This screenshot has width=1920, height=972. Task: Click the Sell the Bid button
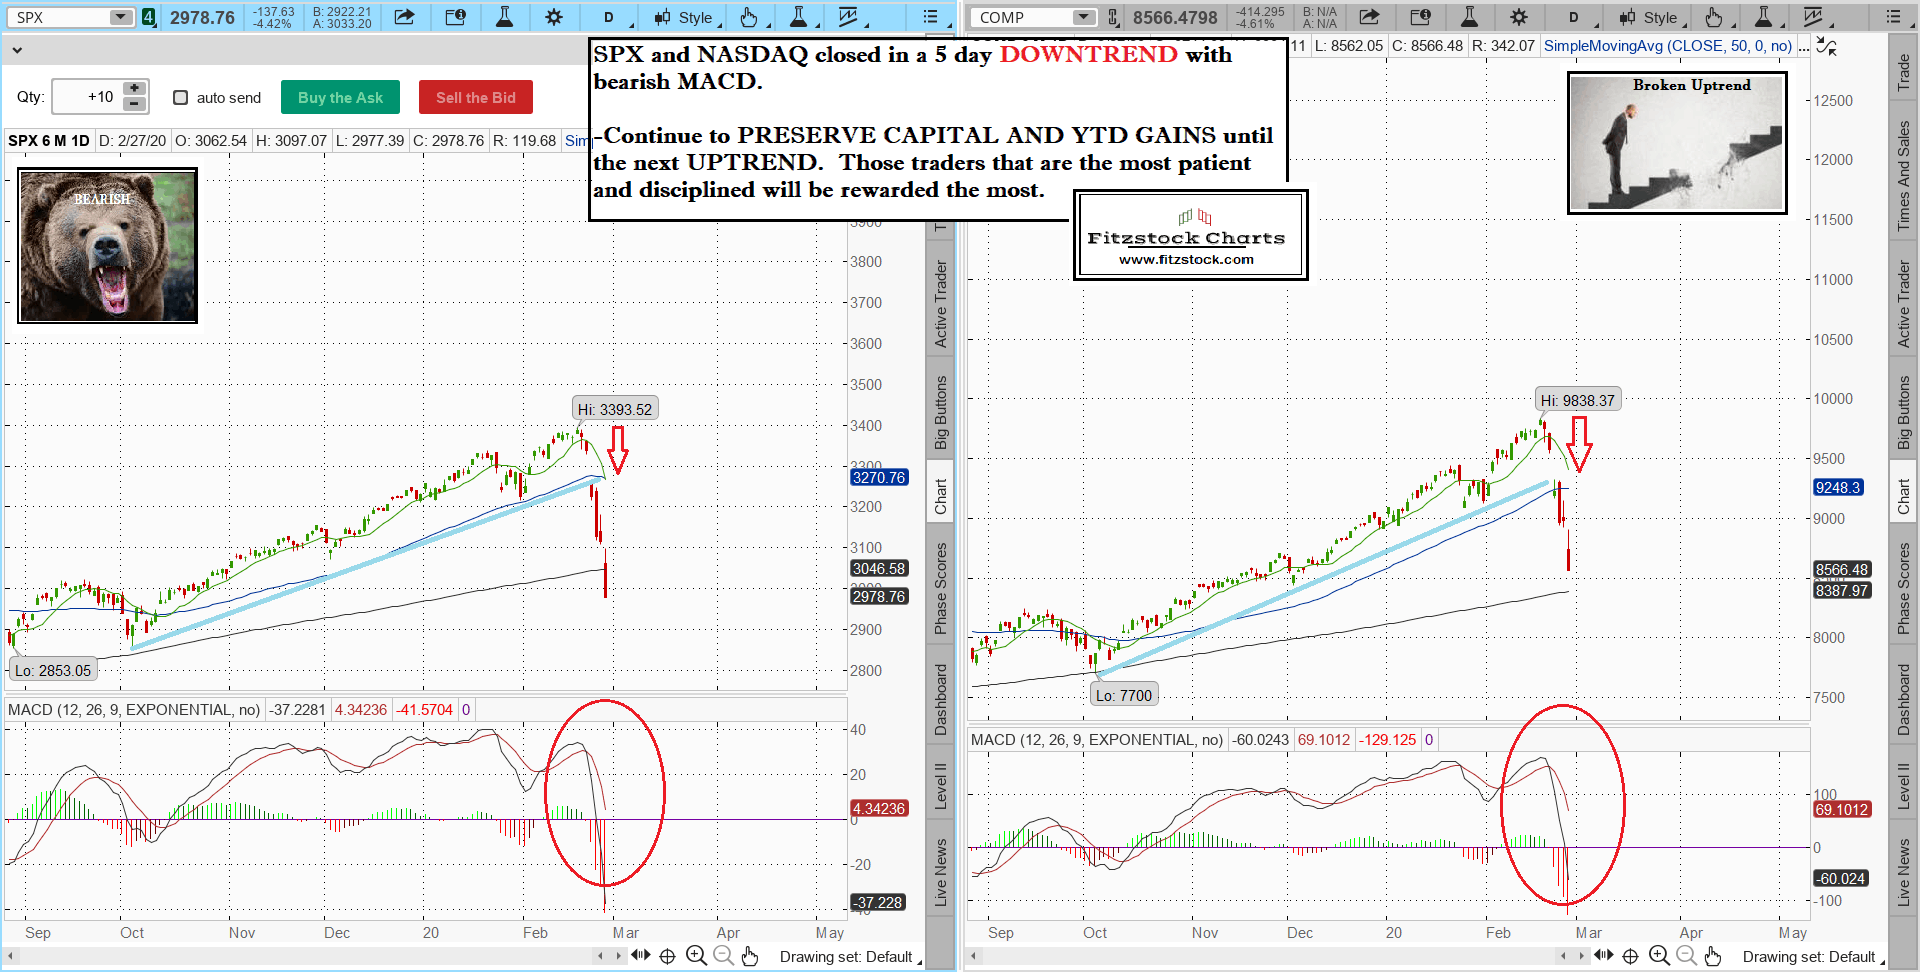click(x=476, y=97)
